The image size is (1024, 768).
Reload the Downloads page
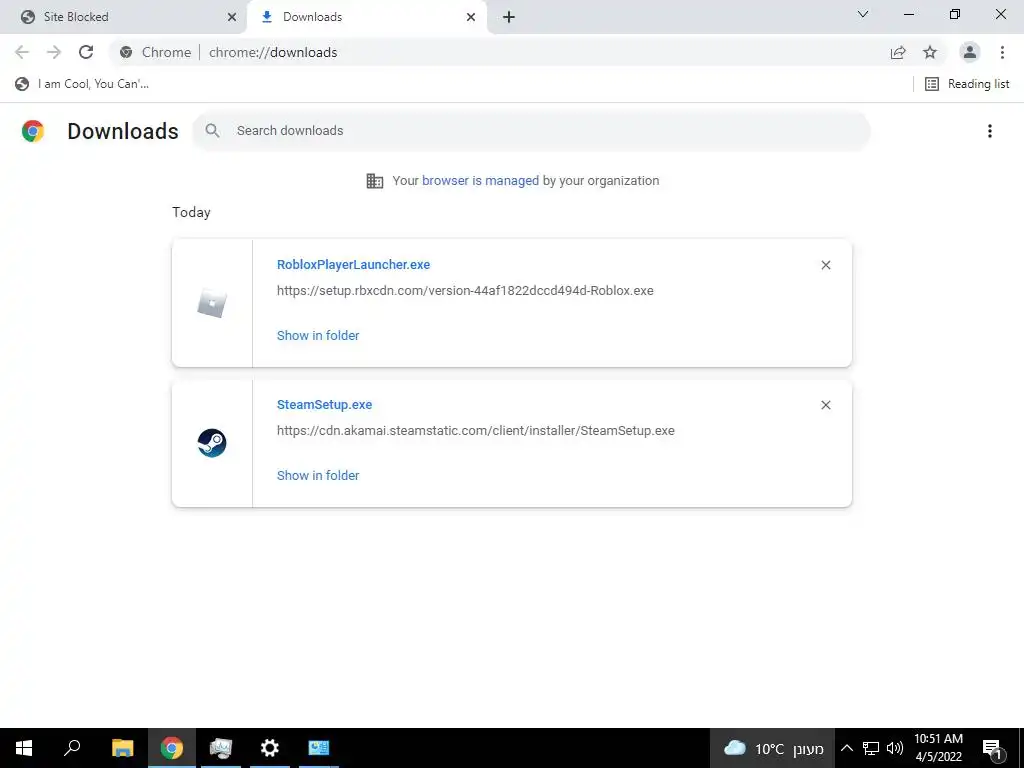click(86, 52)
